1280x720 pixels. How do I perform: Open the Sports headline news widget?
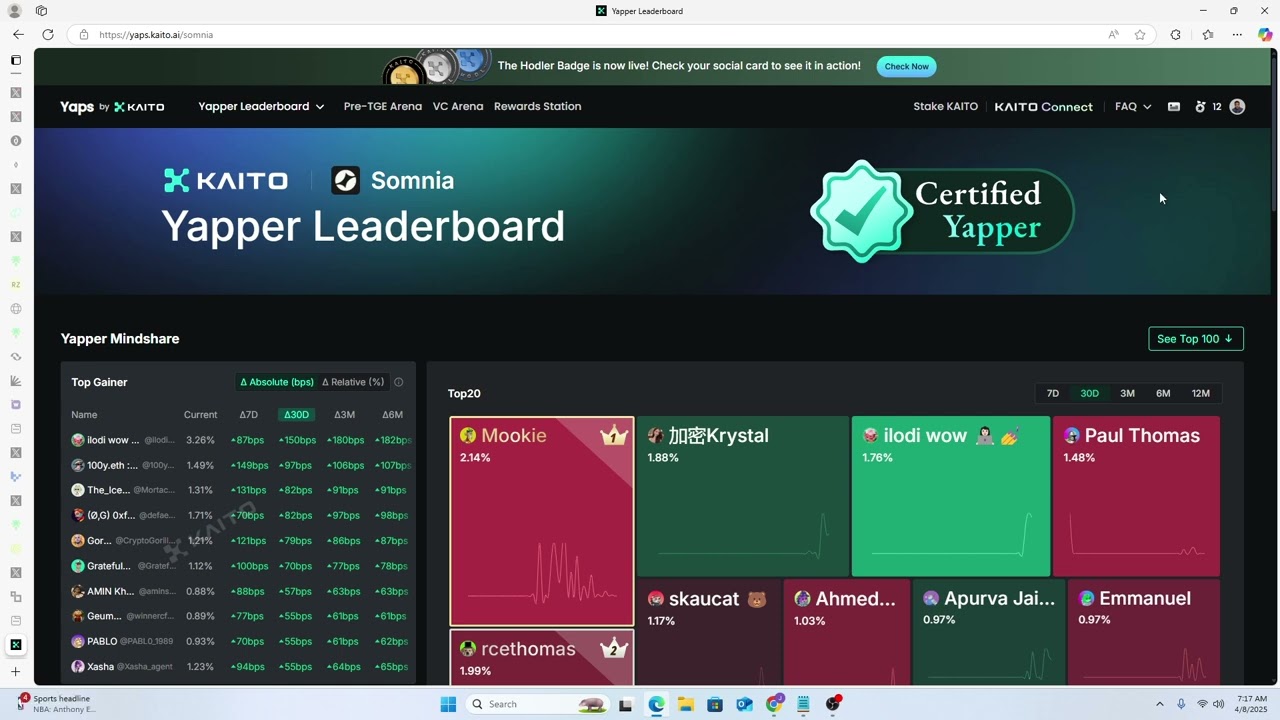[58, 704]
